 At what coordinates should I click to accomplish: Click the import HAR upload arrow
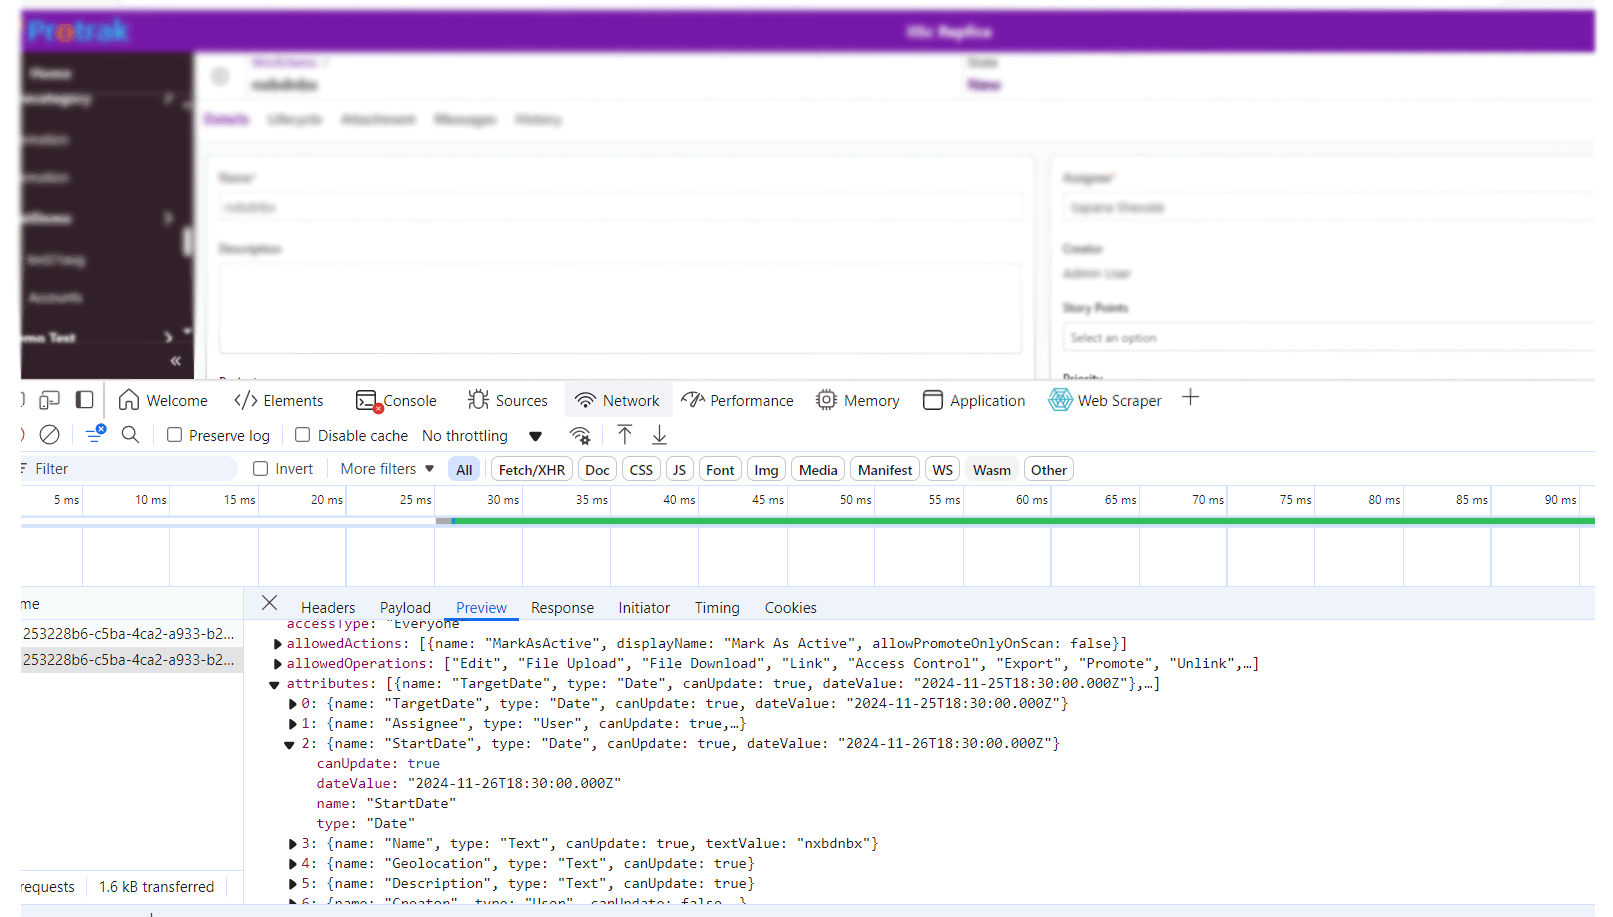(625, 435)
